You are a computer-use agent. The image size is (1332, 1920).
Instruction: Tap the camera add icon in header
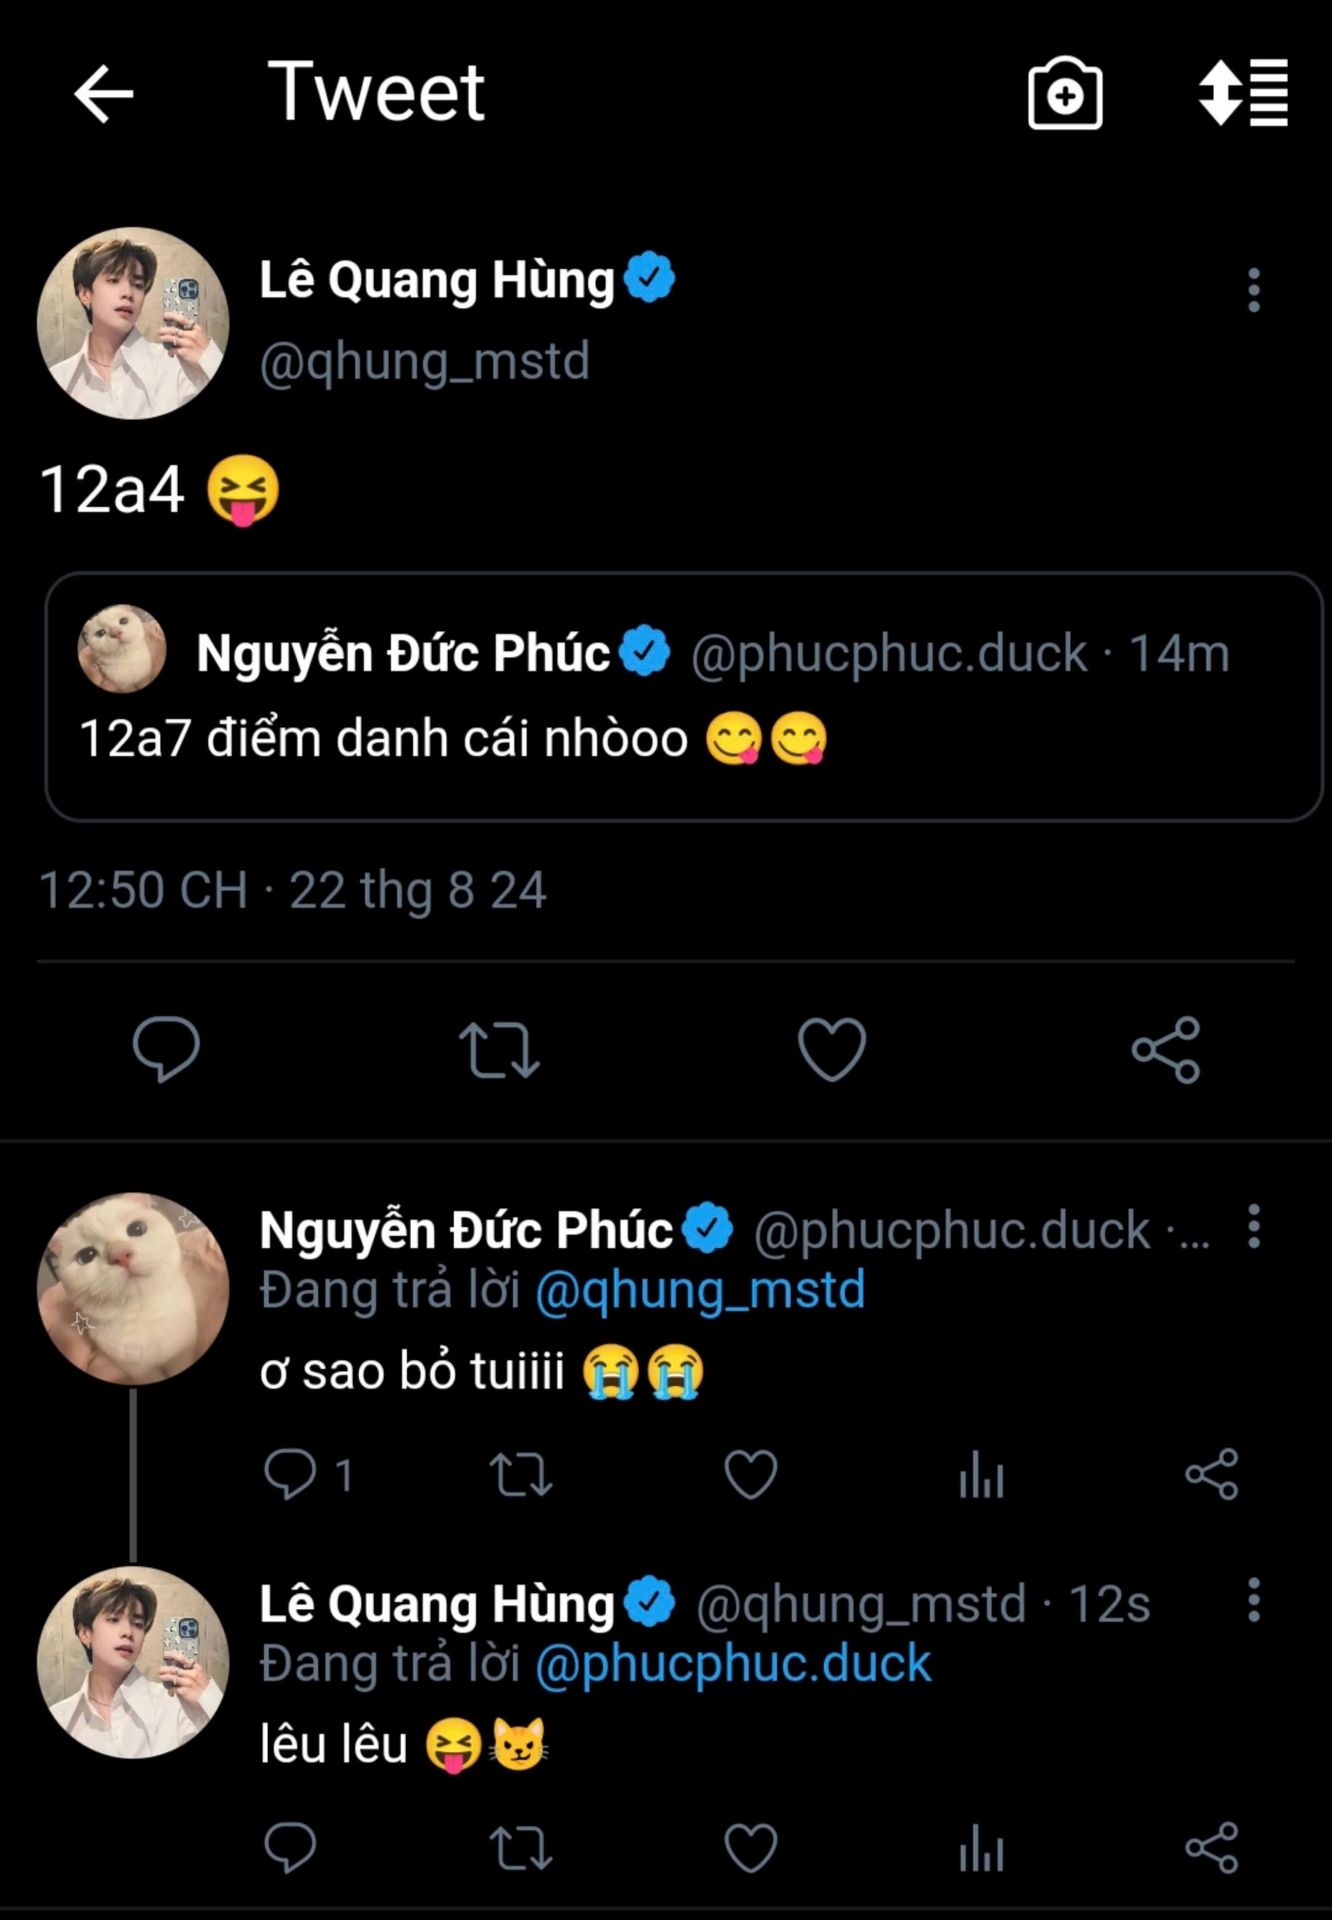click(x=1065, y=93)
